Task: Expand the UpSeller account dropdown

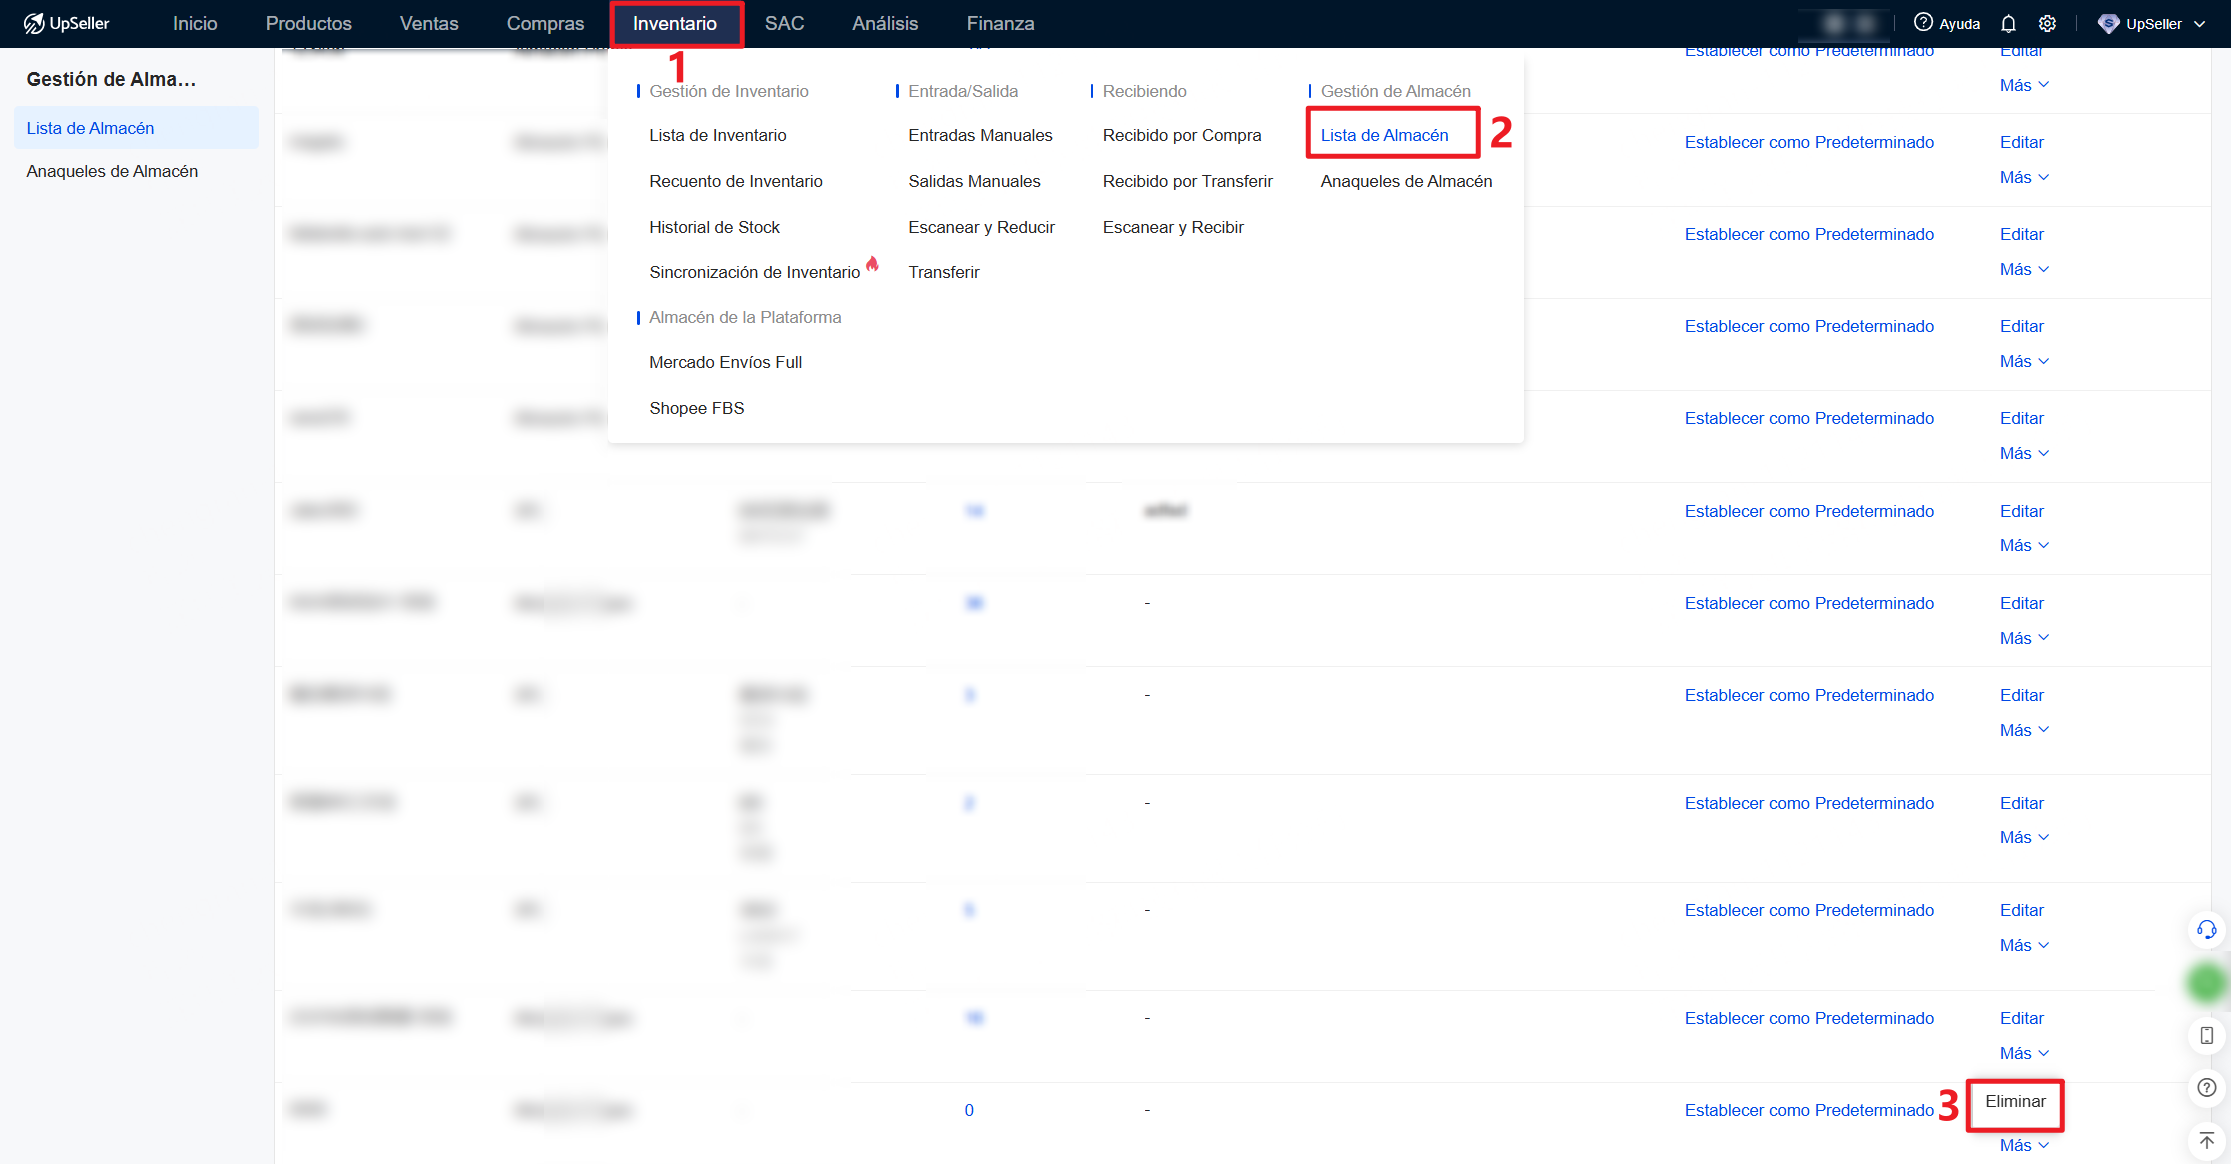Action: pos(2153,24)
